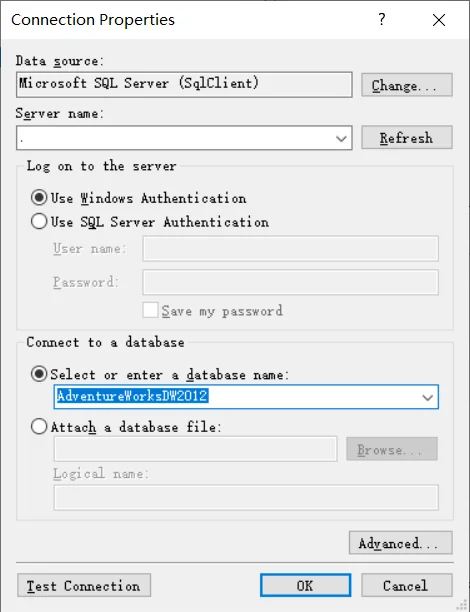Close the Connection Properties dialog

pyautogui.click(x=439, y=20)
